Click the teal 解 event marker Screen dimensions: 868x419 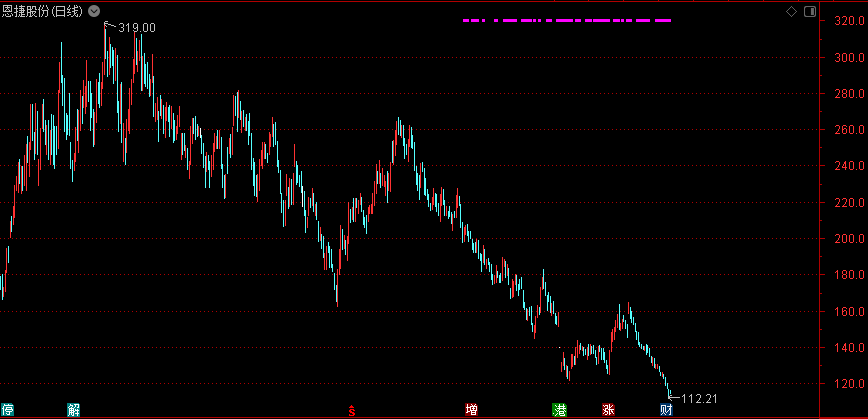(x=73, y=410)
